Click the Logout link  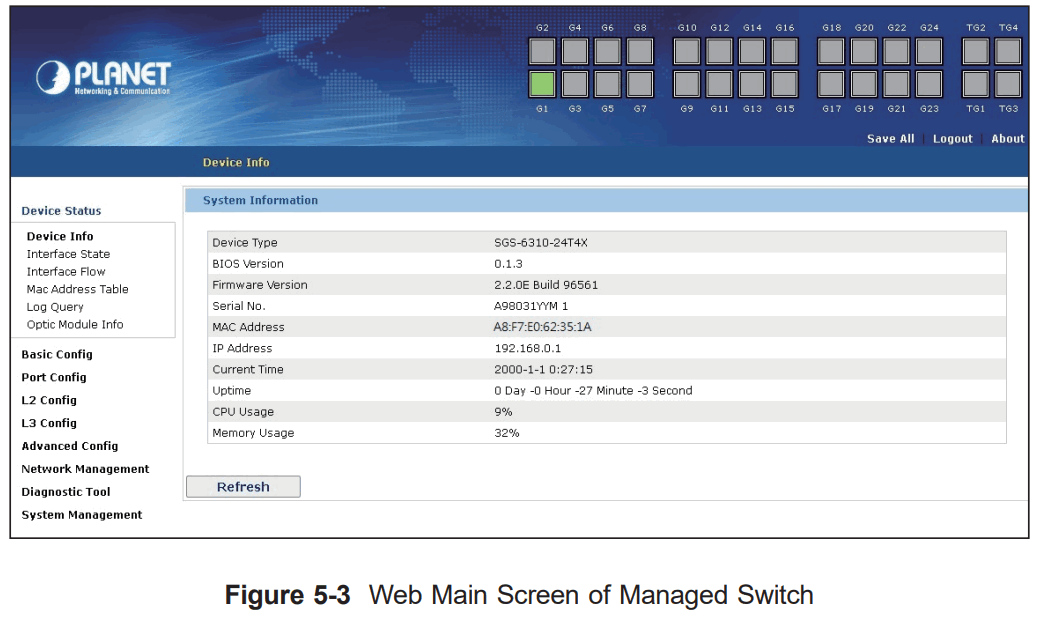click(x=952, y=139)
